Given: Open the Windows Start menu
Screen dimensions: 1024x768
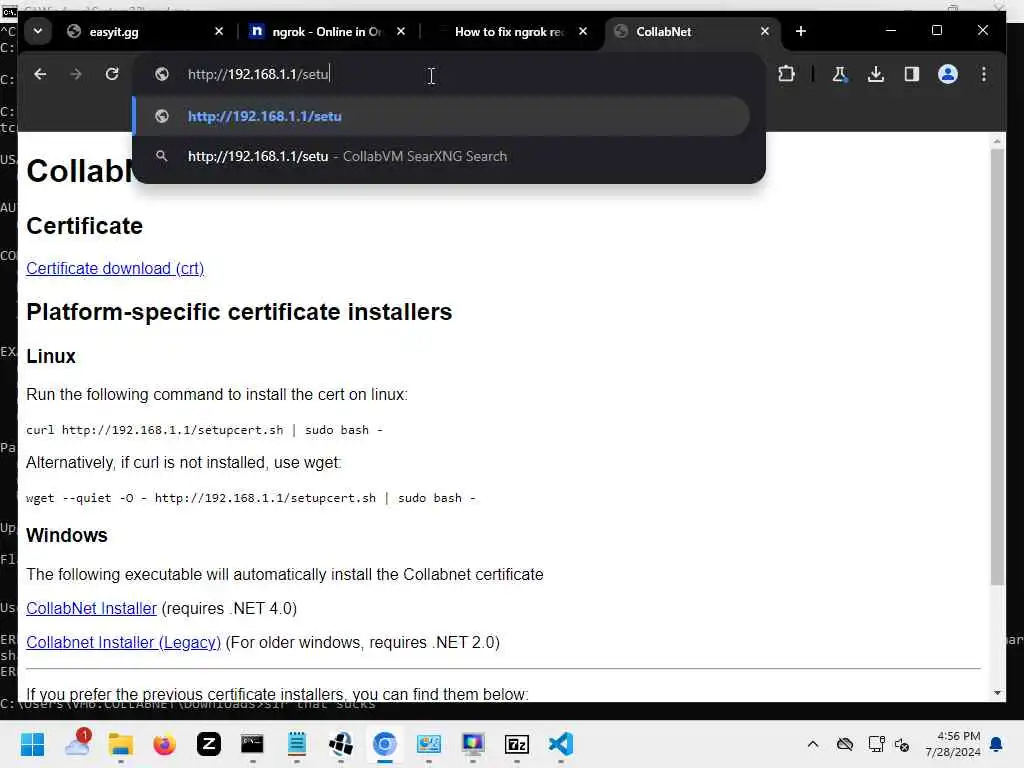Looking at the screenshot, I should point(33,744).
